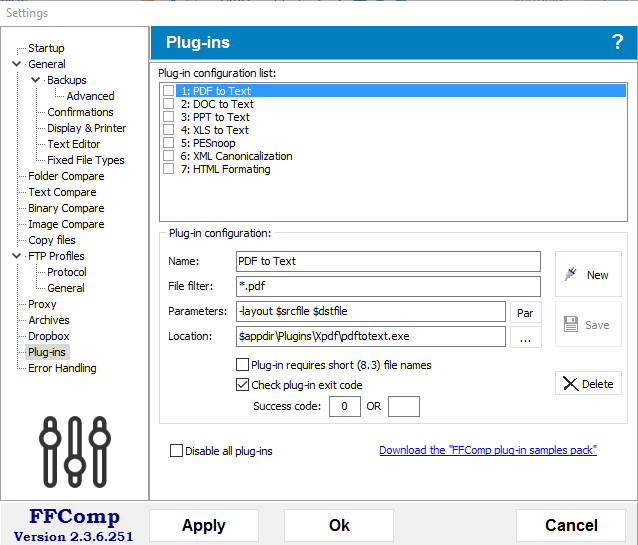Click the New plug-in button
The width and height of the screenshot is (638, 545).
point(588,275)
